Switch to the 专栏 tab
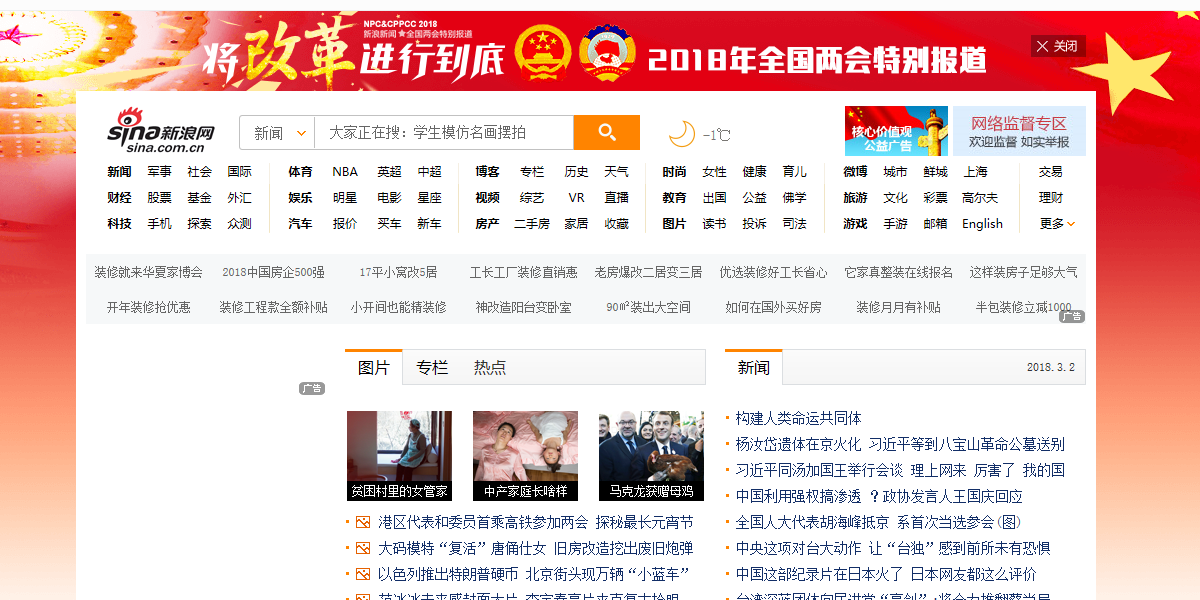Image resolution: width=1200 pixels, height=600 pixels. (432, 368)
